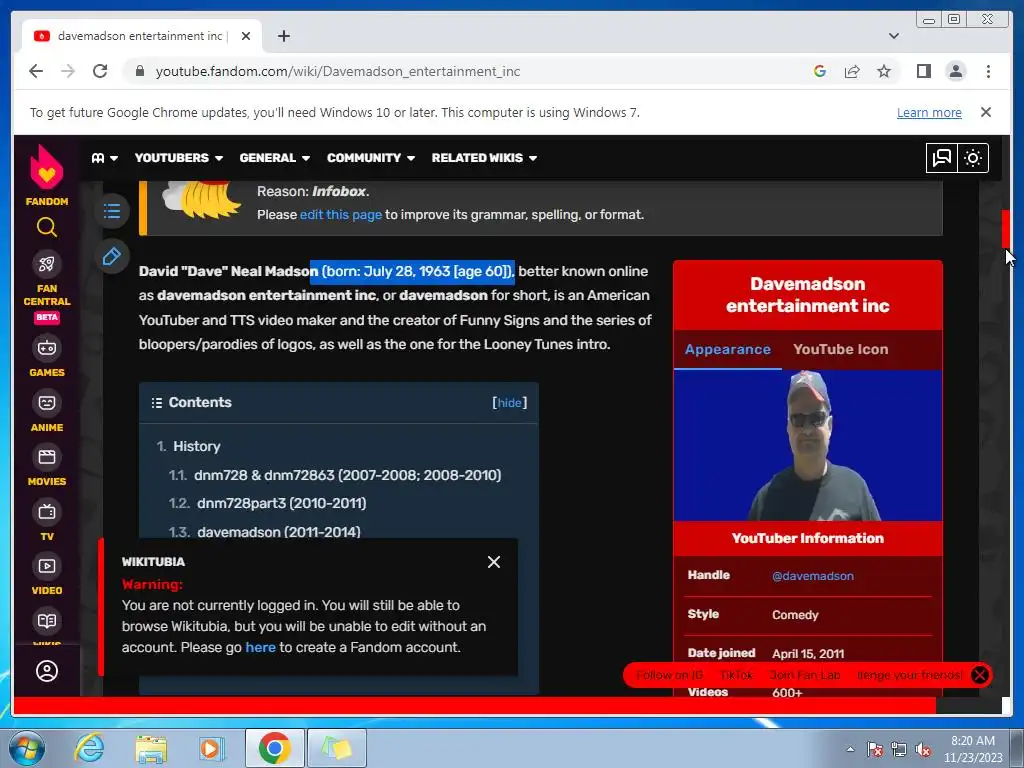Expand the wiki logo dropdown menu
The height and width of the screenshot is (768, 1024).
pyautogui.click(x=104, y=158)
